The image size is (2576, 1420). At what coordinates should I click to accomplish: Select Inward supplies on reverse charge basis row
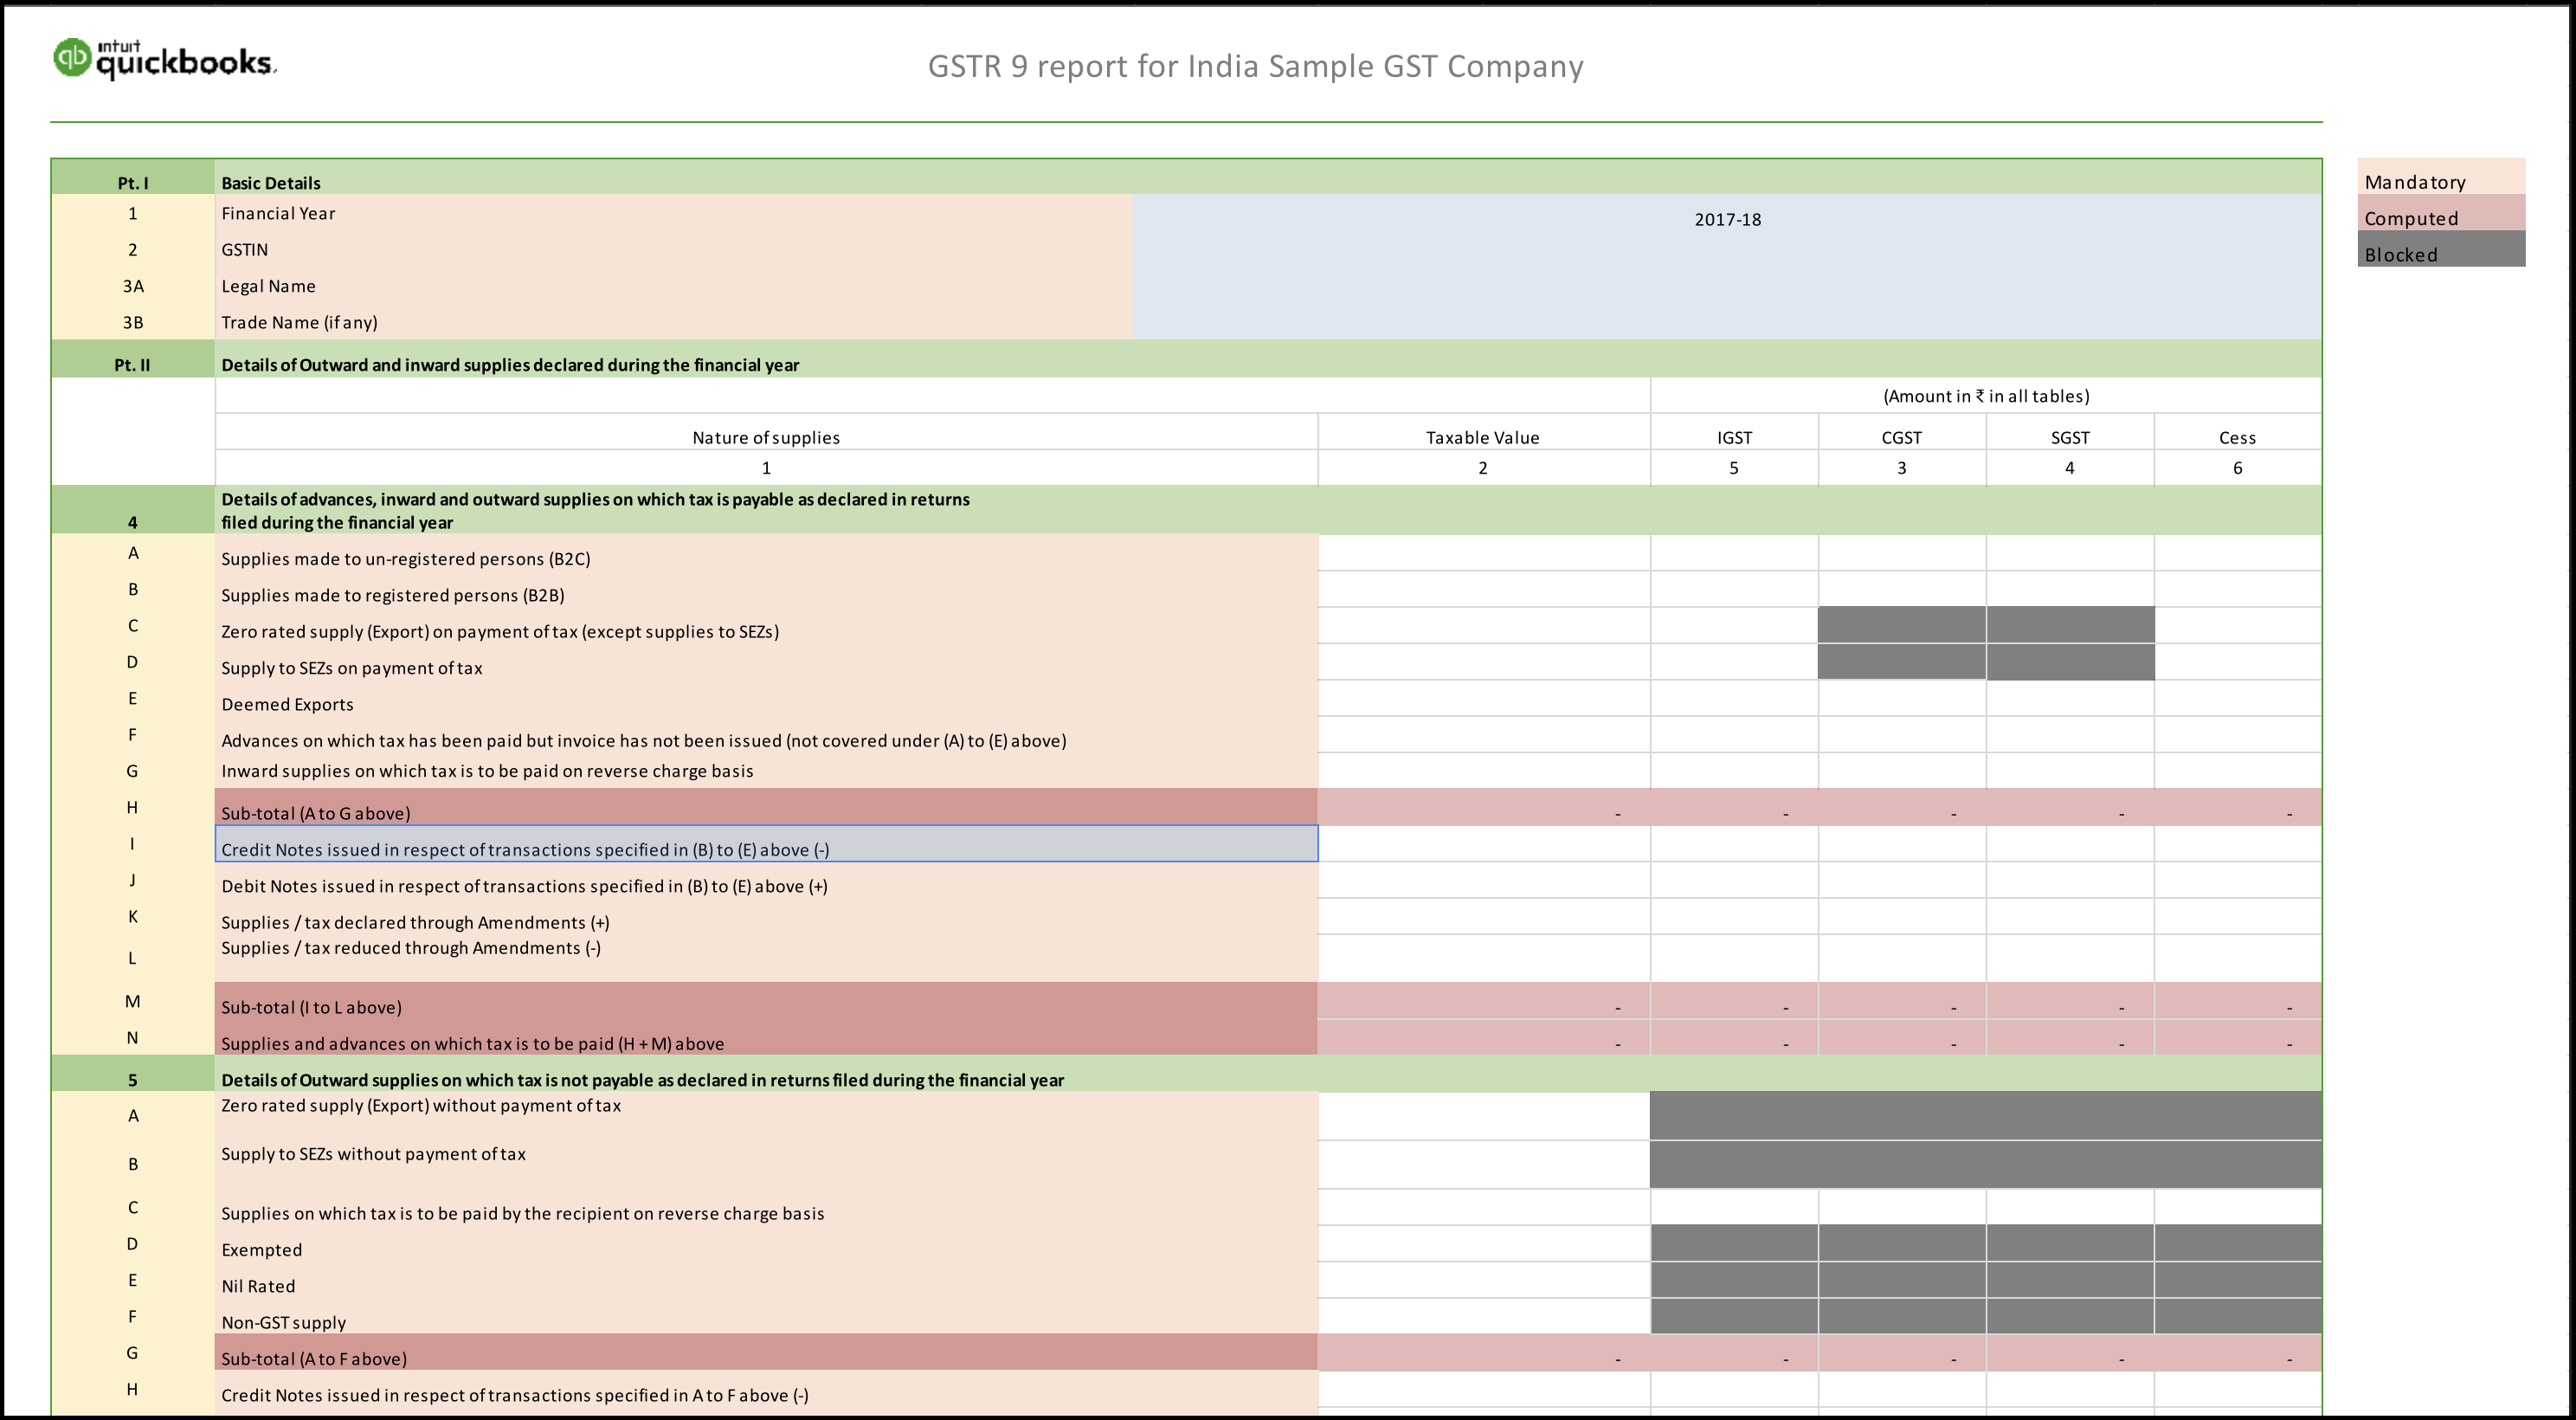point(766,770)
